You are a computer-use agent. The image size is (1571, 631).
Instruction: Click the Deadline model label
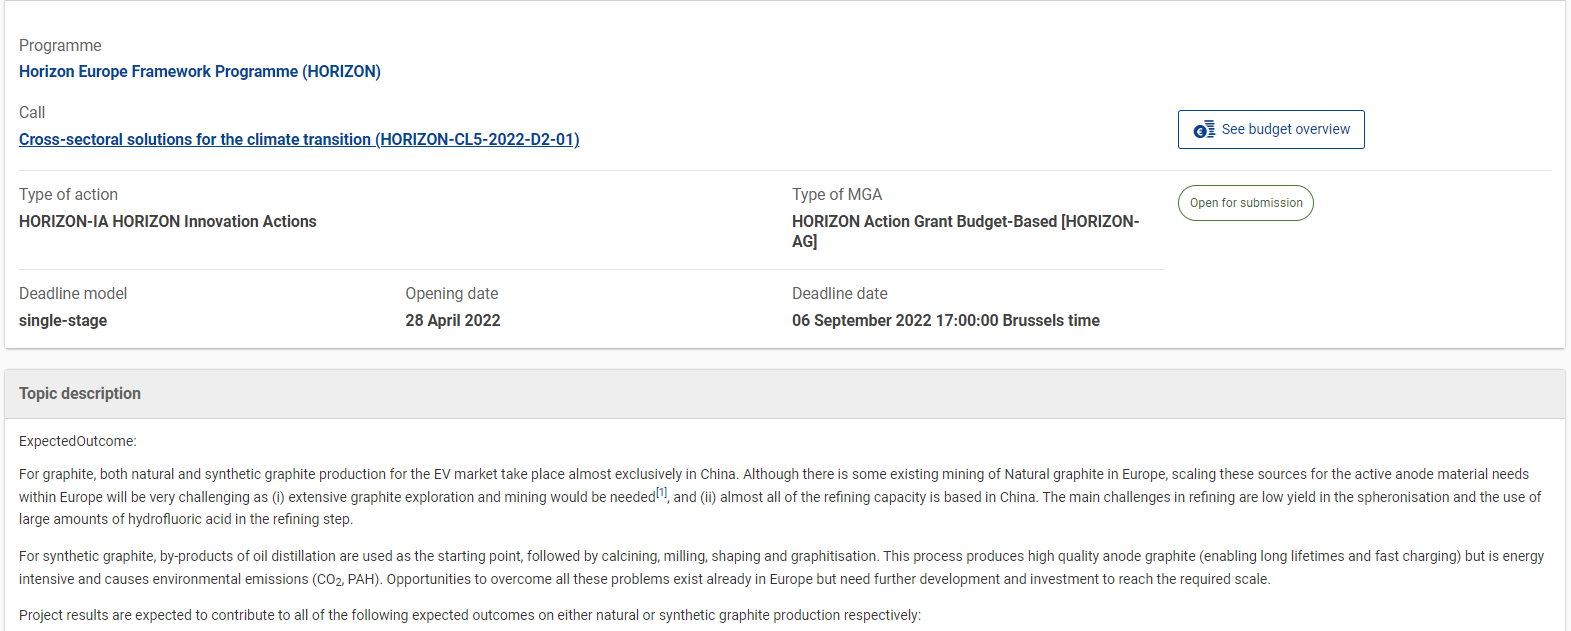coord(73,293)
